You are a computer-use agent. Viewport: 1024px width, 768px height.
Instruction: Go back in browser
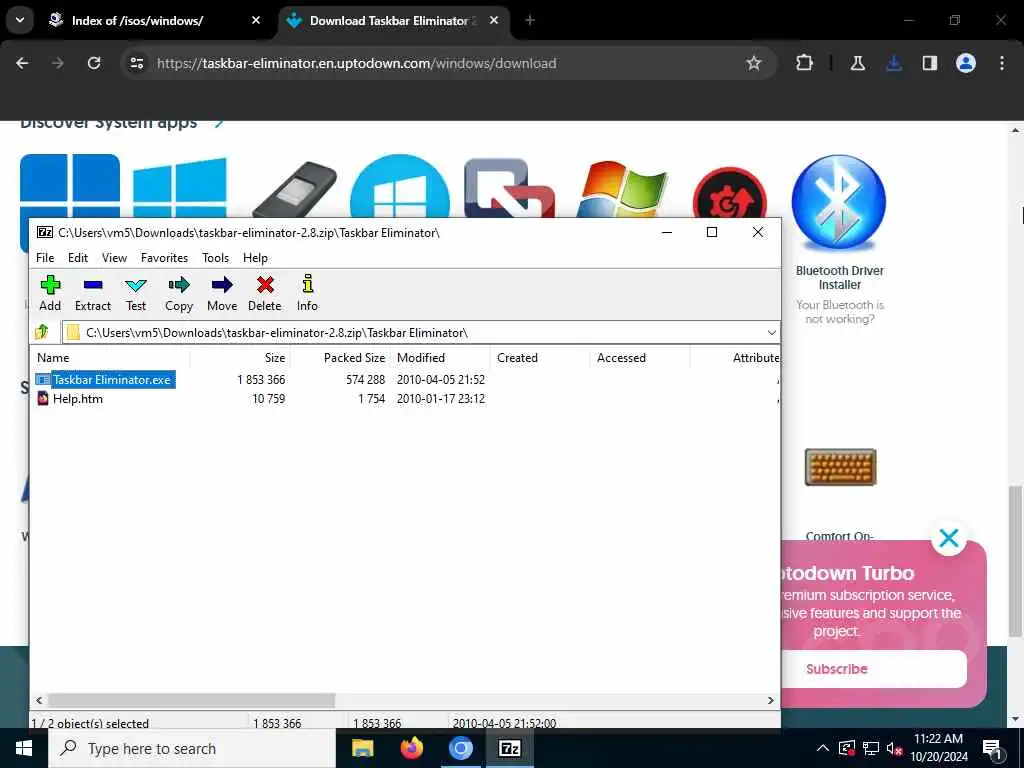22,63
